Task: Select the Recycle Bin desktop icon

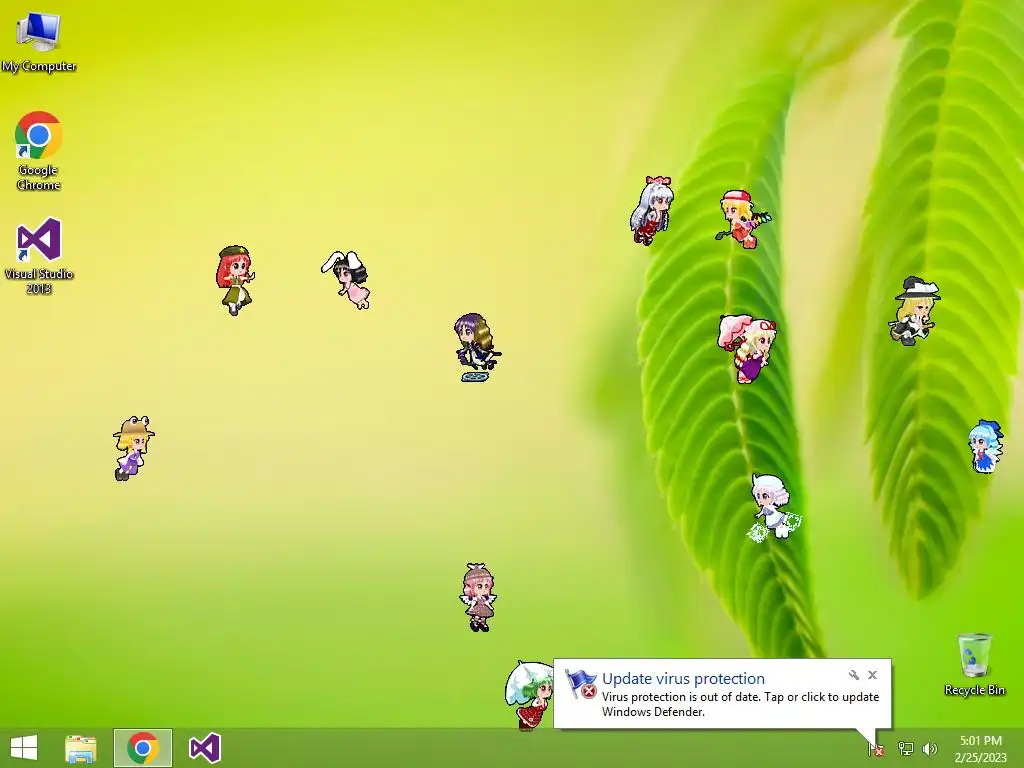Action: [x=974, y=664]
